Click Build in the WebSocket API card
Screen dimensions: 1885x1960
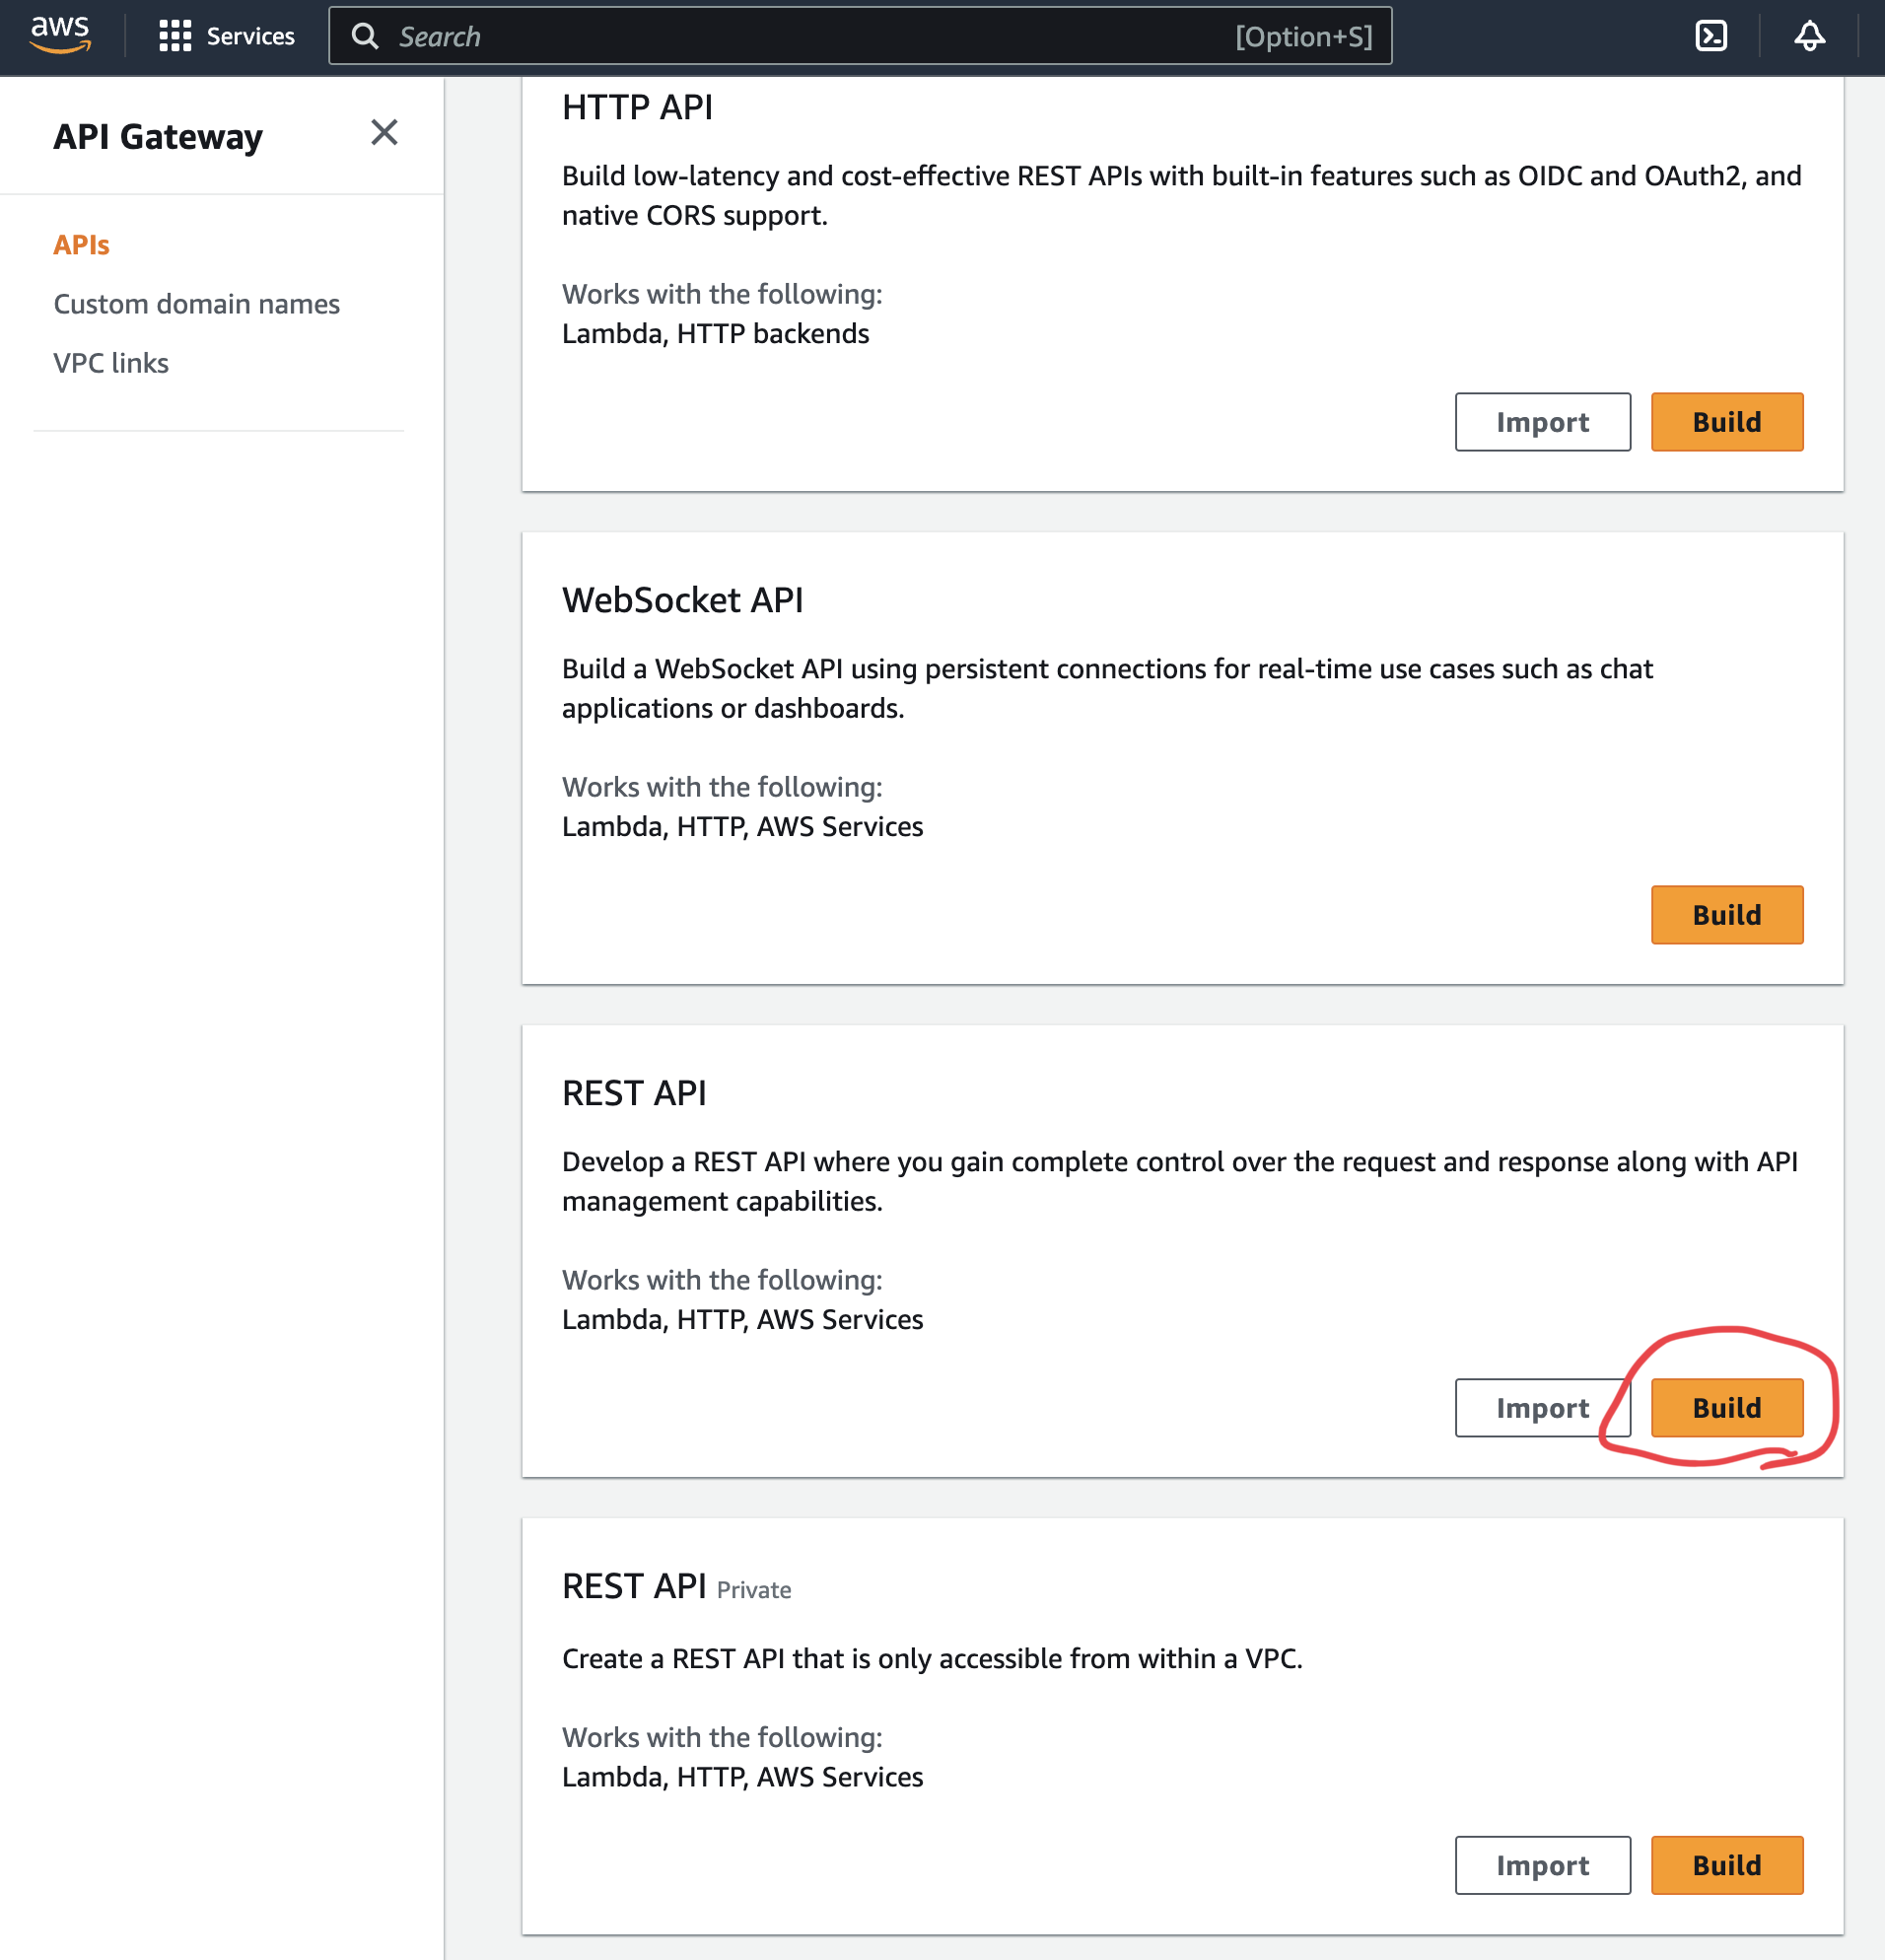pos(1727,915)
